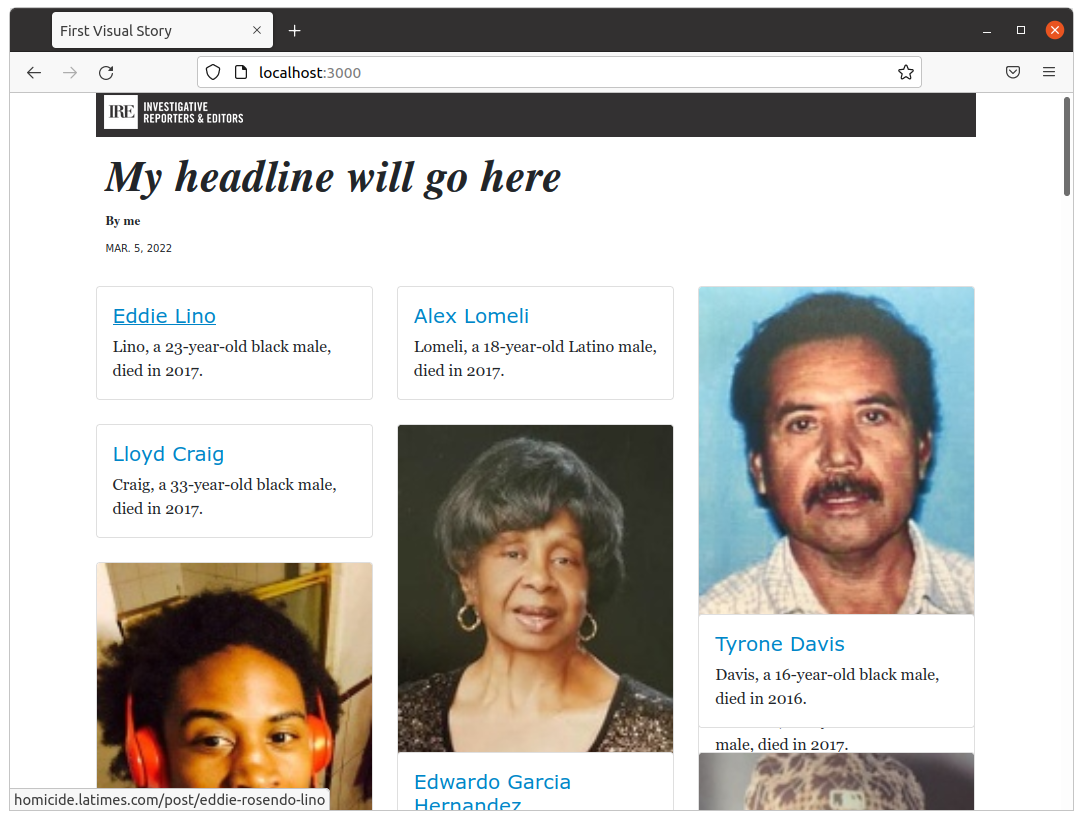Close the First Visual Story tab

pyautogui.click(x=257, y=30)
